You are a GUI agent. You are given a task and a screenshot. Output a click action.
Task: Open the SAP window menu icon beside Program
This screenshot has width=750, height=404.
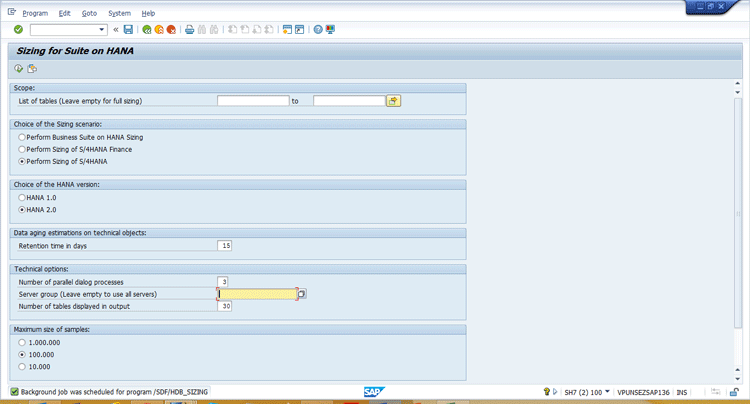[x=11, y=12]
